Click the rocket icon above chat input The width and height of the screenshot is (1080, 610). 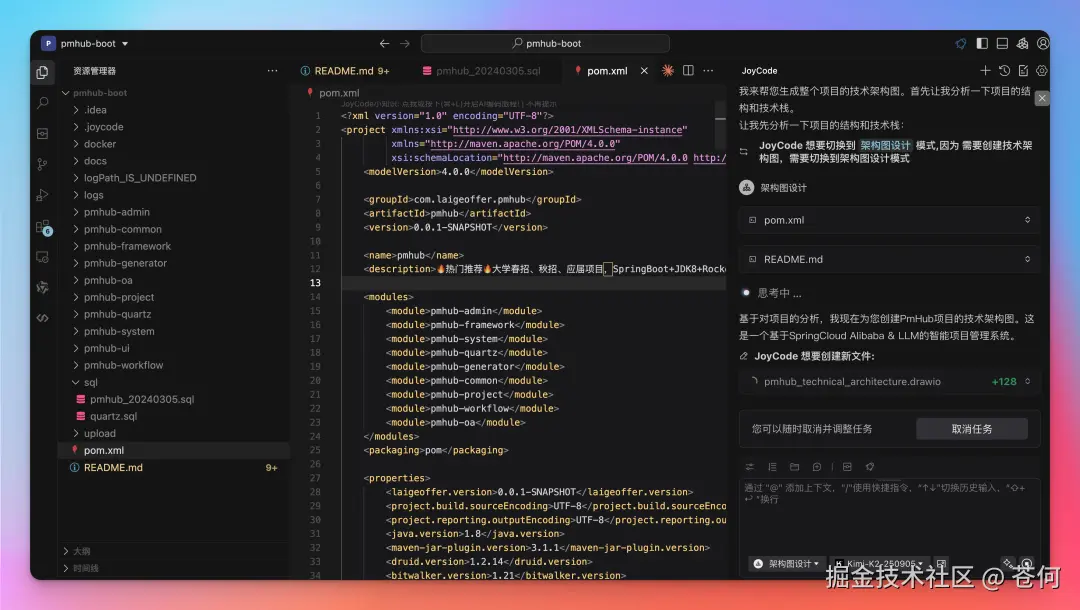(x=870, y=467)
